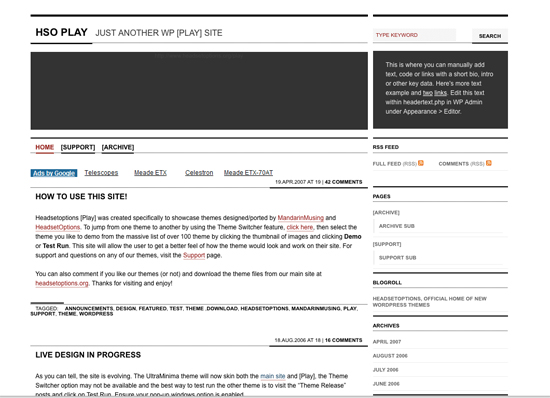Open the Telescopes ad link
Screen dimensions: 550x398
[101, 173]
